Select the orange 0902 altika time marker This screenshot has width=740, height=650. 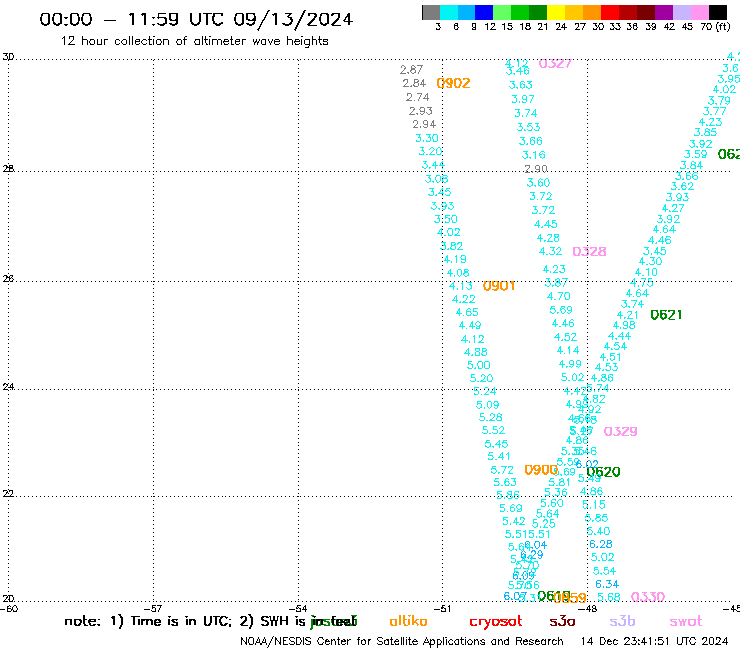click(454, 84)
